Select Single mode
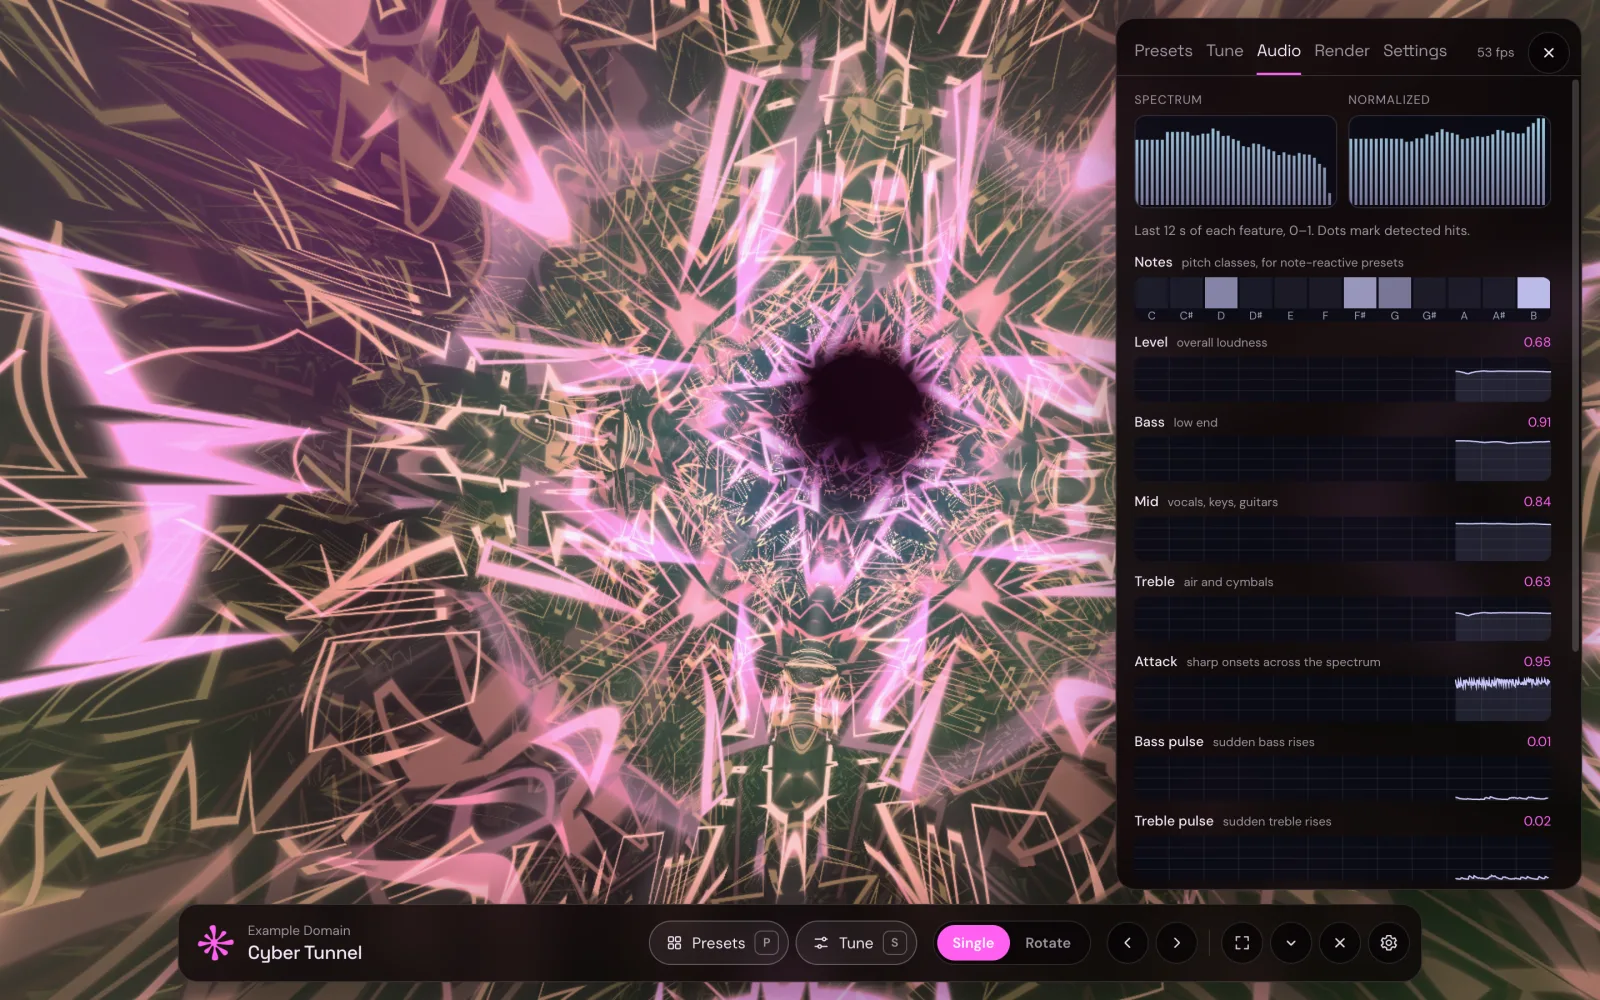Image resolution: width=1600 pixels, height=1000 pixels. tap(973, 943)
